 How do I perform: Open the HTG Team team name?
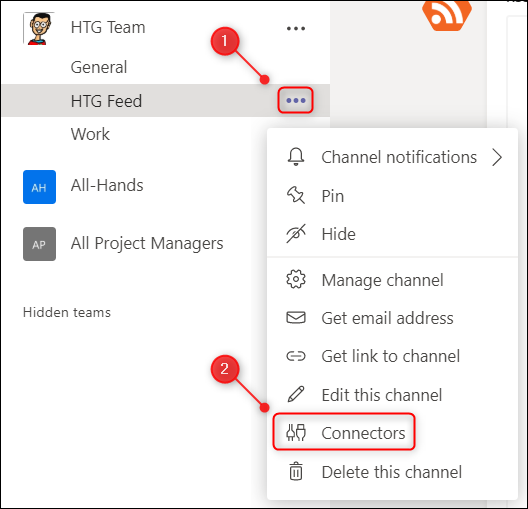[108, 27]
